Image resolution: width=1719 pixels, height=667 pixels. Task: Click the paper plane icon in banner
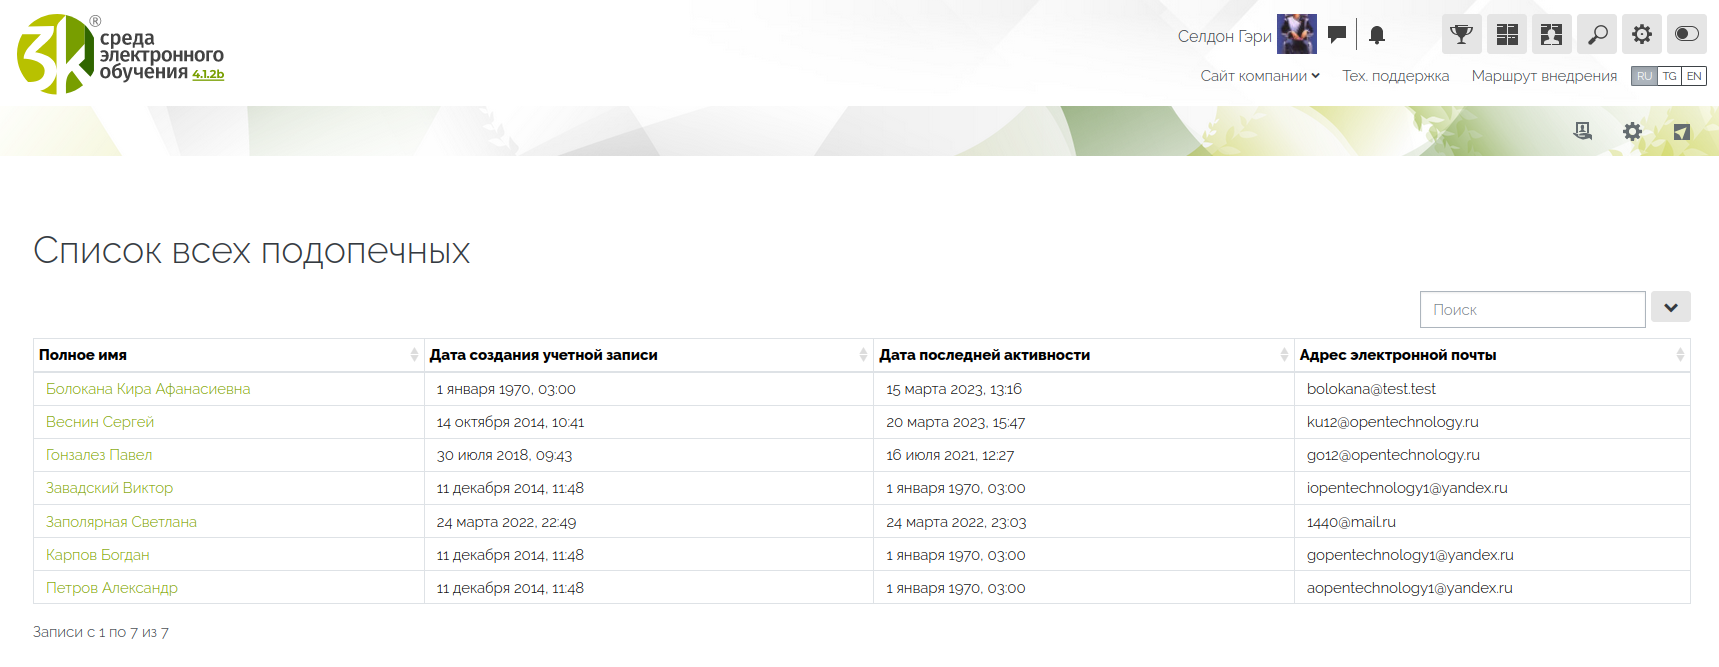tap(1682, 132)
